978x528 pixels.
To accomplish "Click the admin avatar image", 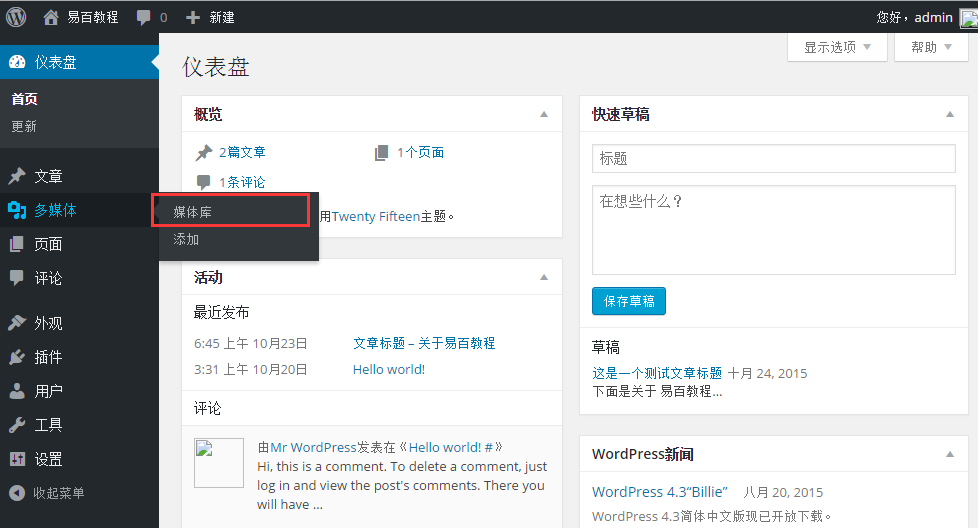I will pyautogui.click(x=969, y=17).
